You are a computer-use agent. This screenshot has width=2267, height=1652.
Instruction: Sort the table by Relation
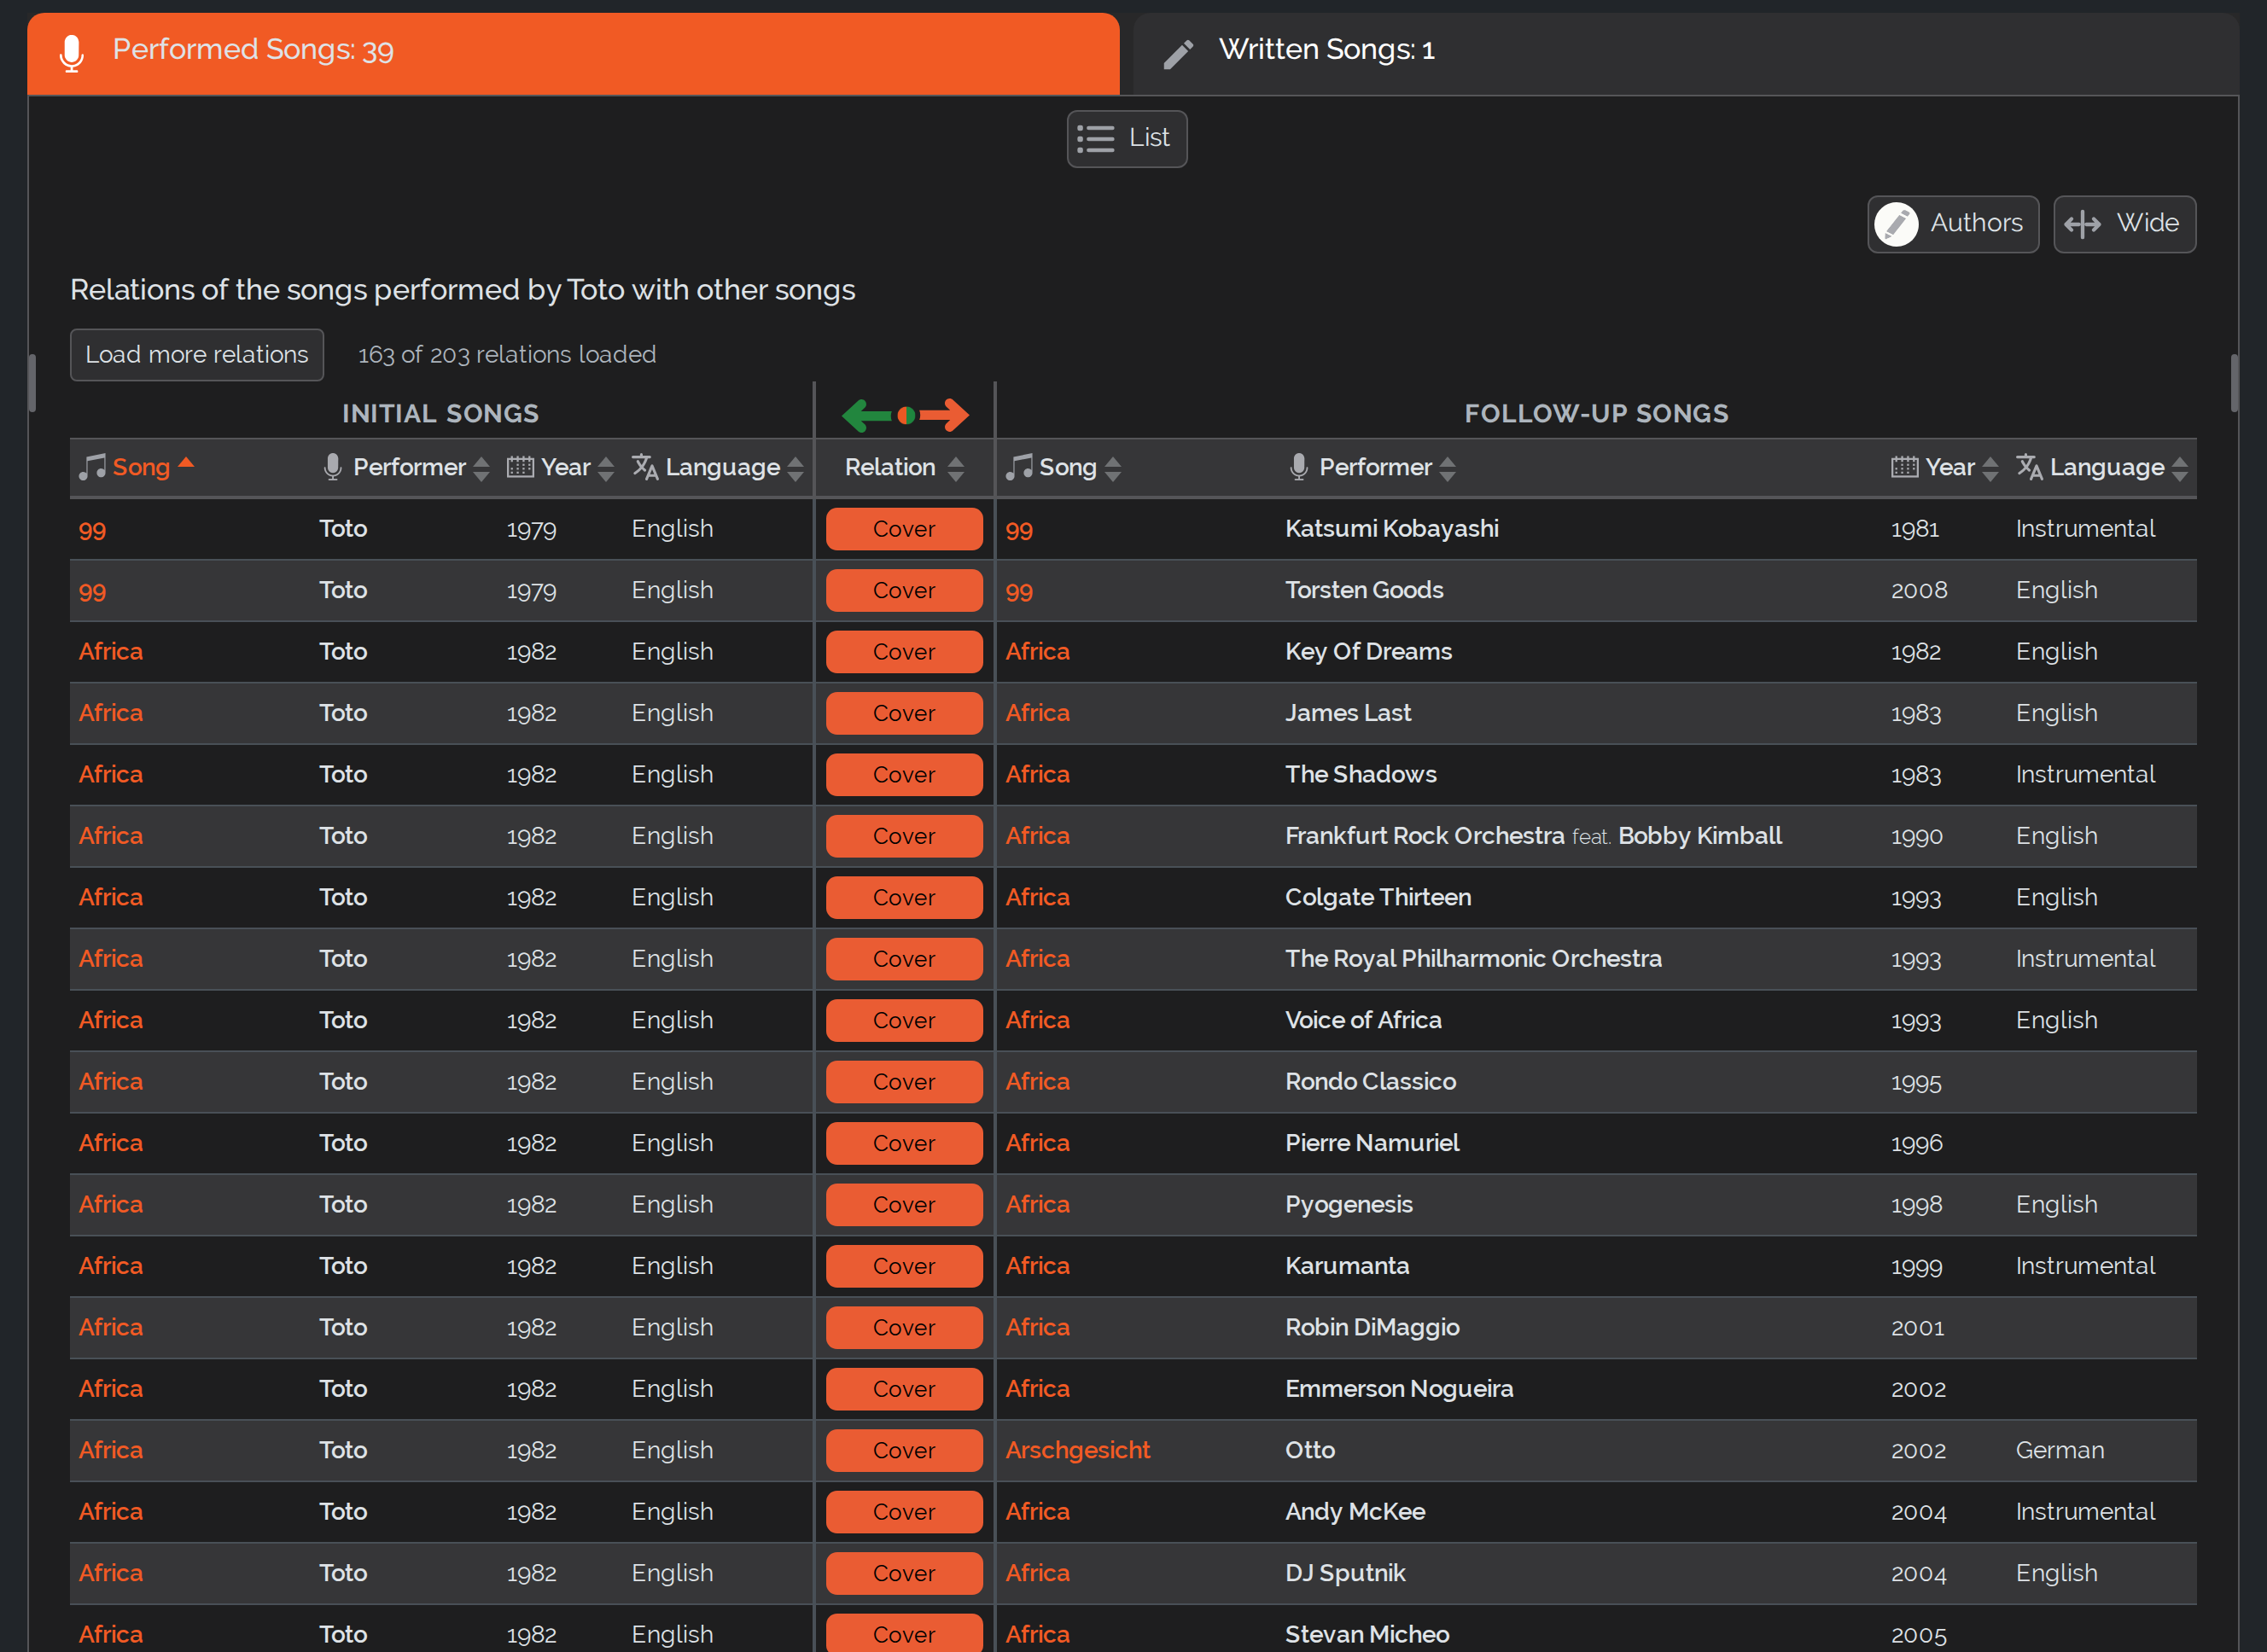[x=904, y=467]
